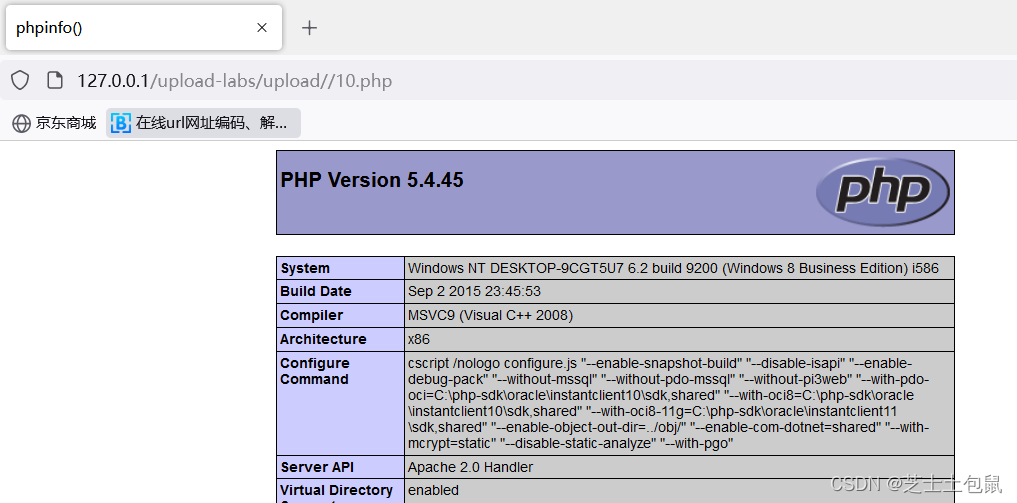This screenshot has width=1017, height=503.
Task: Click the cscript configure command text
Action: [x=669, y=403]
